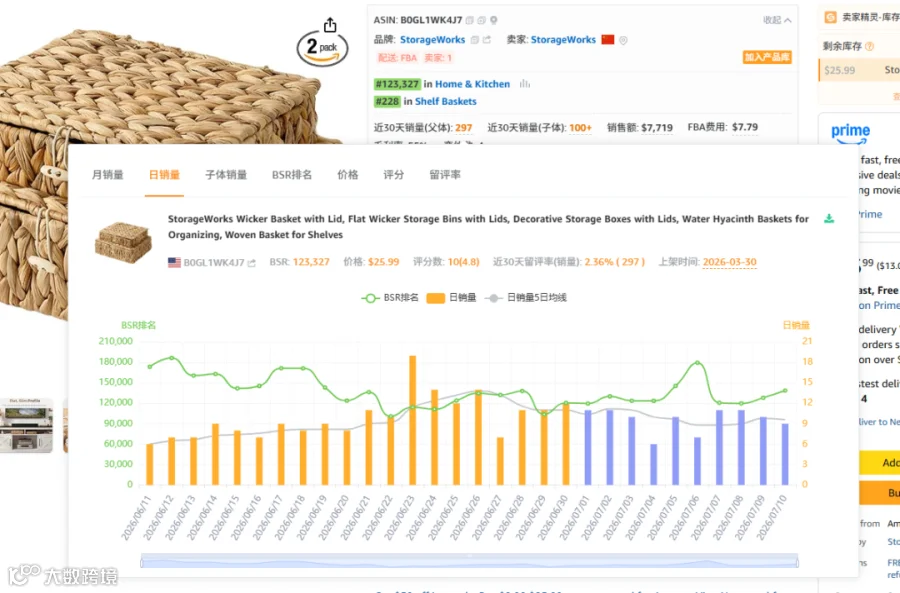
Task: Open the StorageWorks brand link
Action: [x=432, y=40]
